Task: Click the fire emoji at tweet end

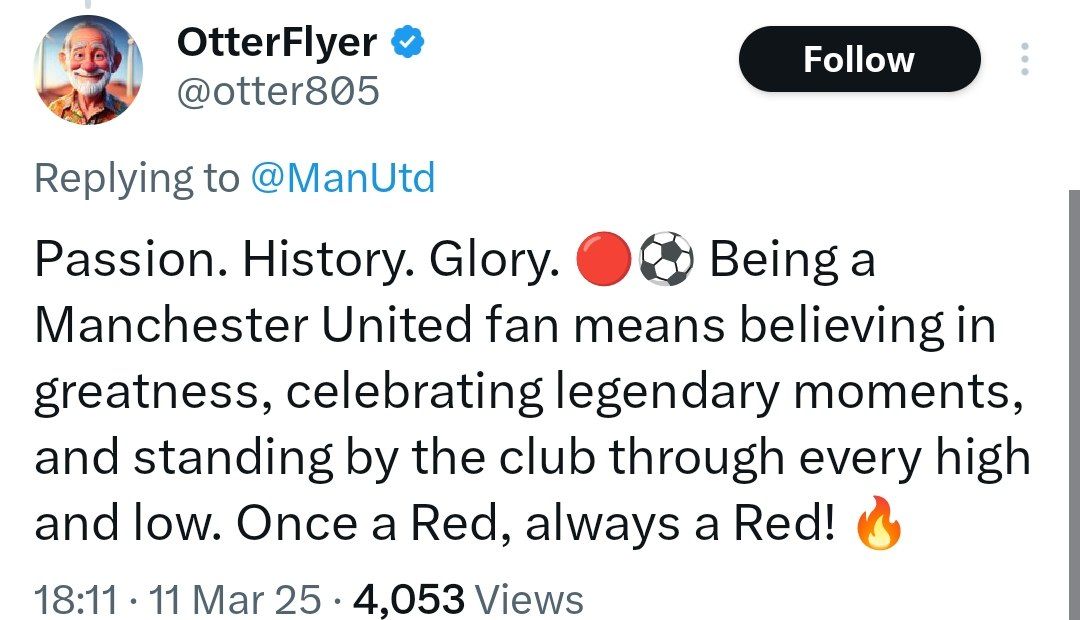Action: tap(878, 523)
